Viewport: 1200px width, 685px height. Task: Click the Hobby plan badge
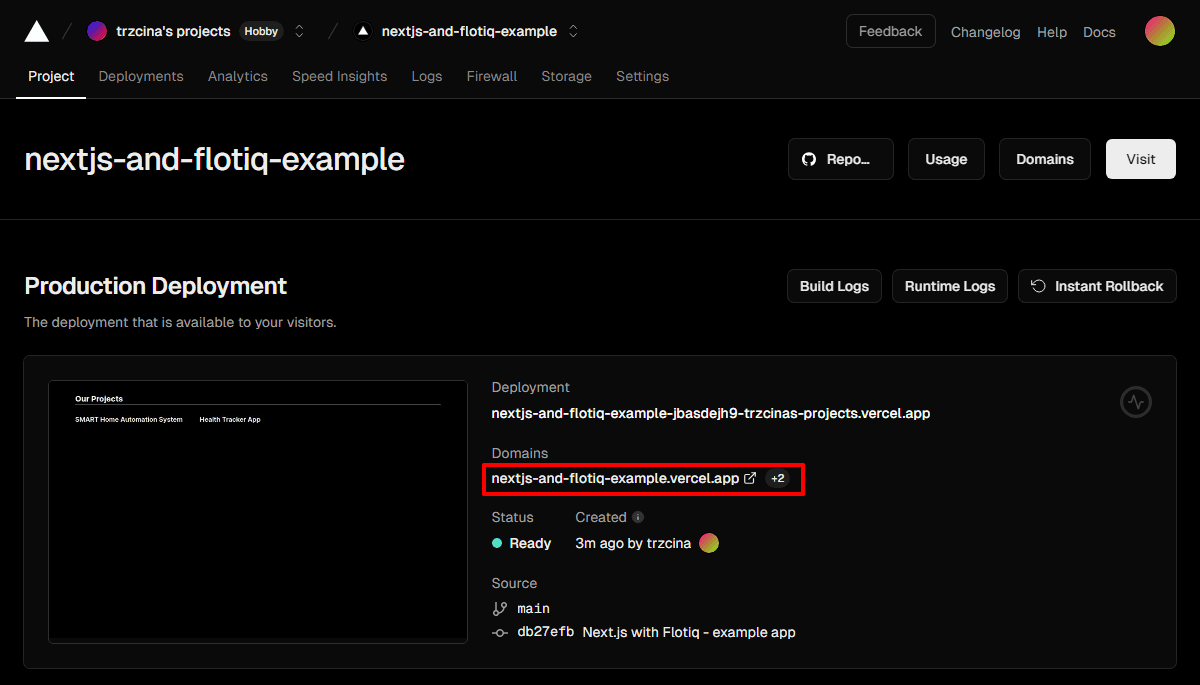click(x=261, y=31)
